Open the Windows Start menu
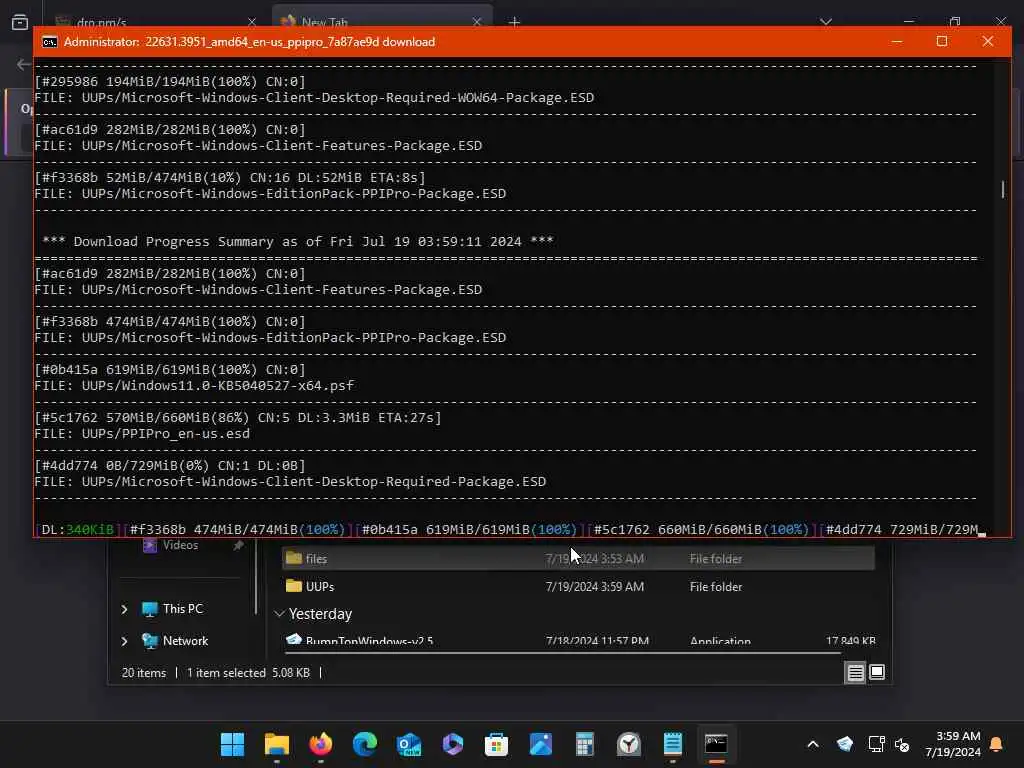1024x768 pixels. pyautogui.click(x=232, y=744)
